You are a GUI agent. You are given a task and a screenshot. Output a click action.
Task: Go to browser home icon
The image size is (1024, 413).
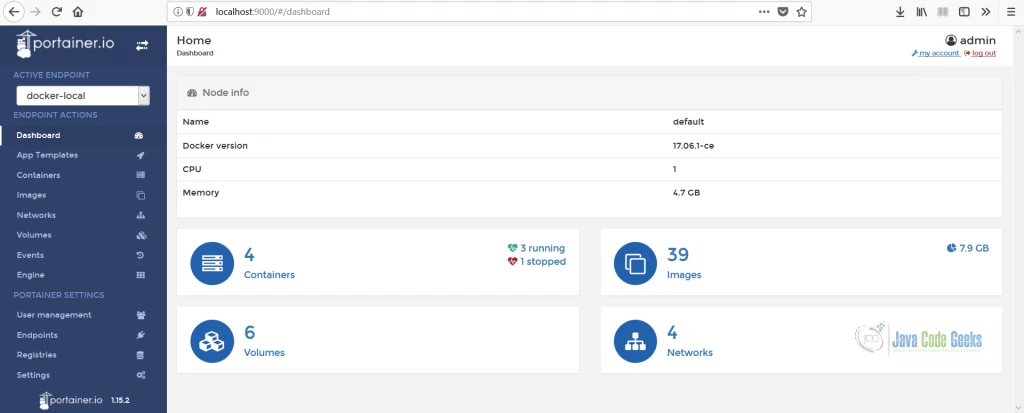(78, 12)
